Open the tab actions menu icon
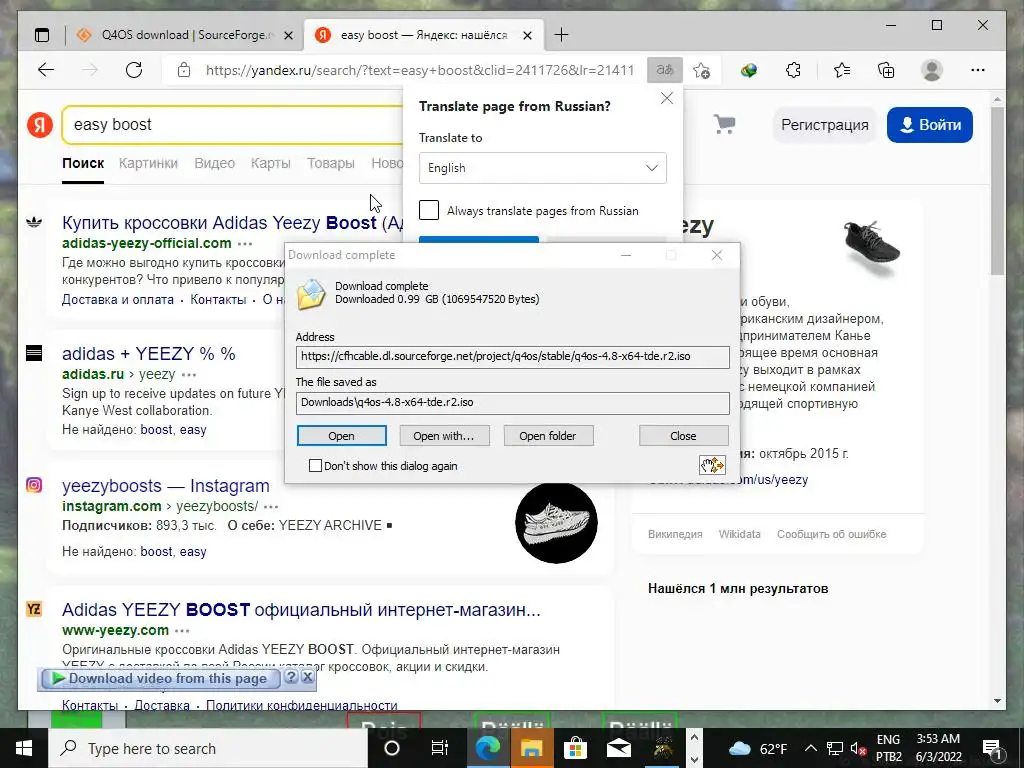Image resolution: width=1024 pixels, height=768 pixels. pos(42,35)
